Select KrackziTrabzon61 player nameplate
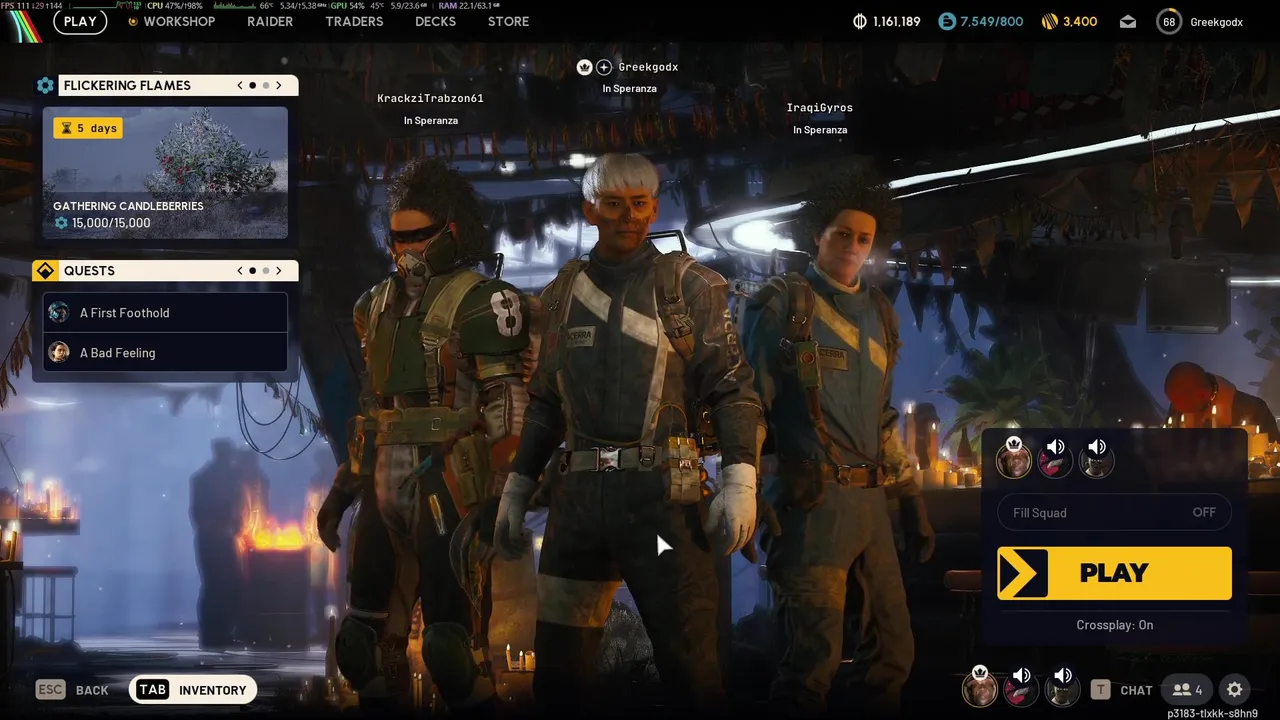Screen dimensions: 1280x720 (x=430, y=98)
